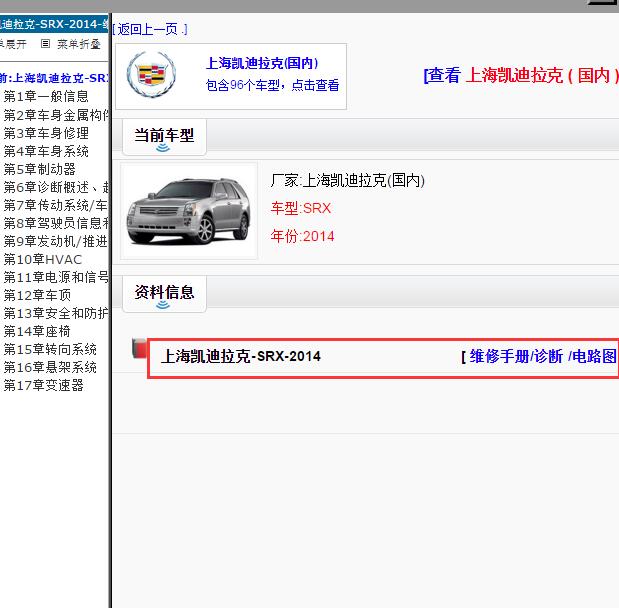Screen dimensions: 619x608
Task: Click the Cadillac logo emblem
Action: (x=151, y=75)
